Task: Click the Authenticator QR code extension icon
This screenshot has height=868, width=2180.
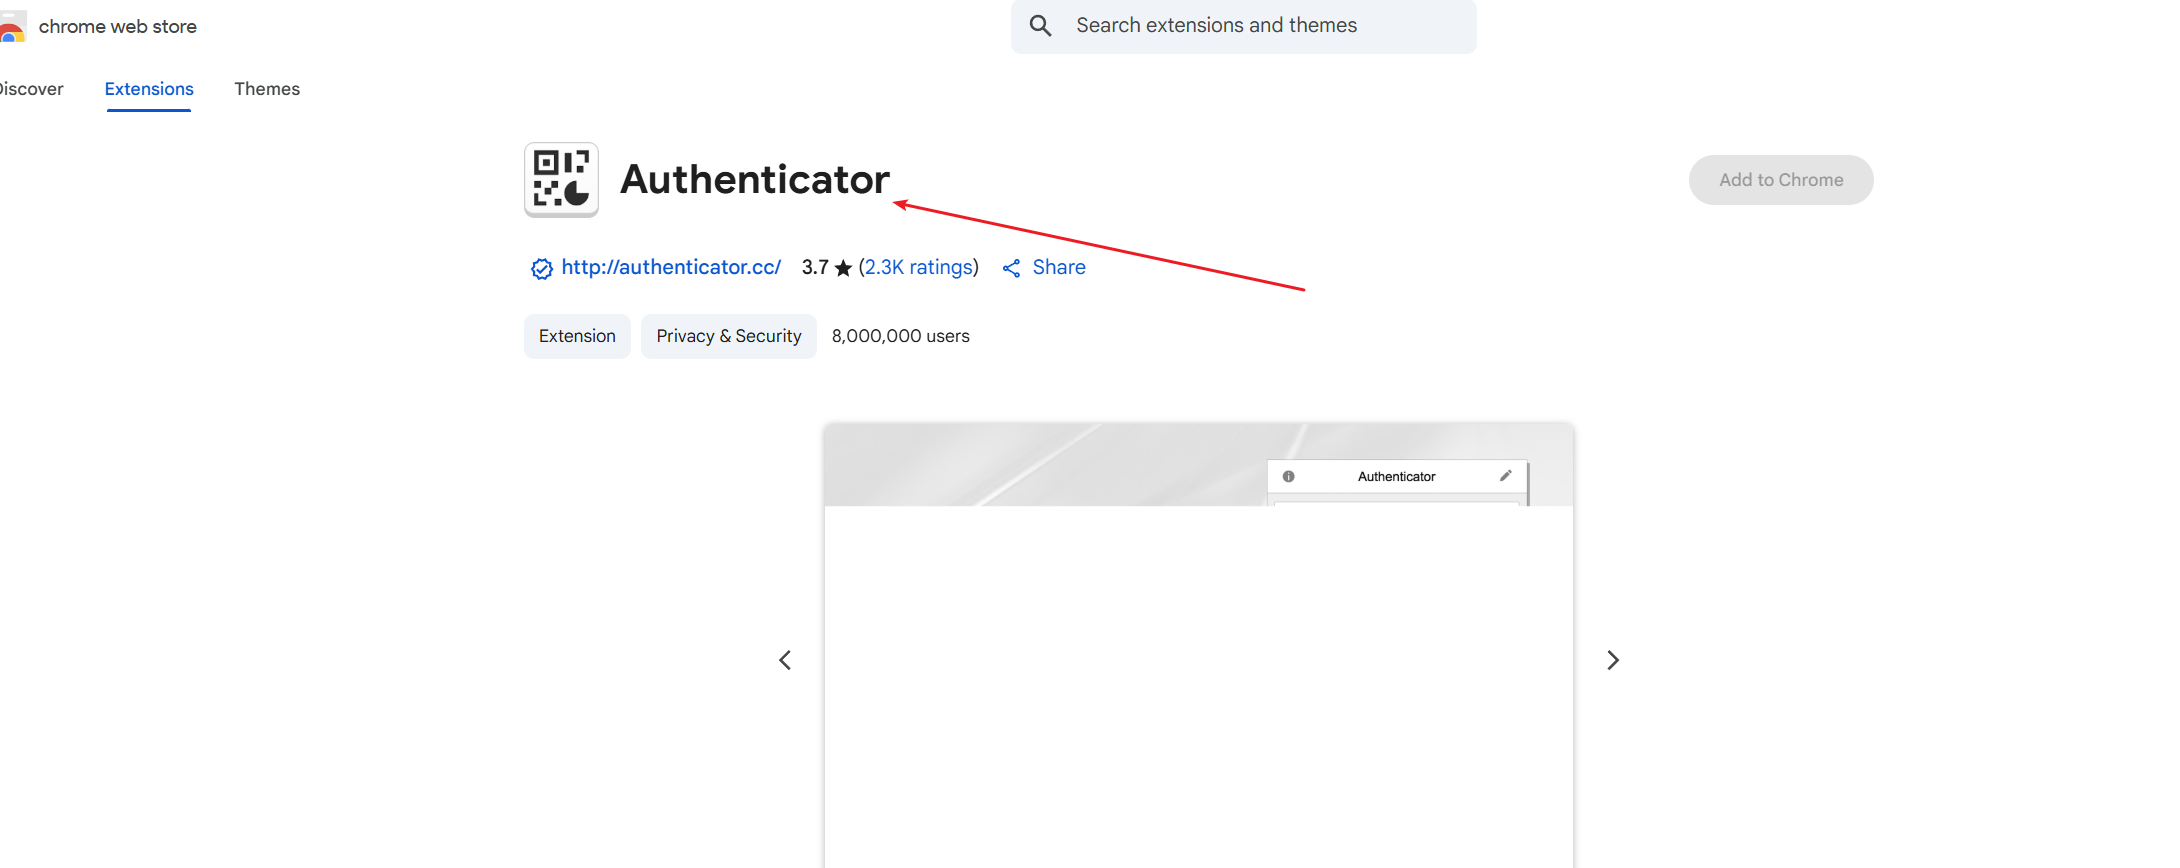Action: [x=561, y=179]
